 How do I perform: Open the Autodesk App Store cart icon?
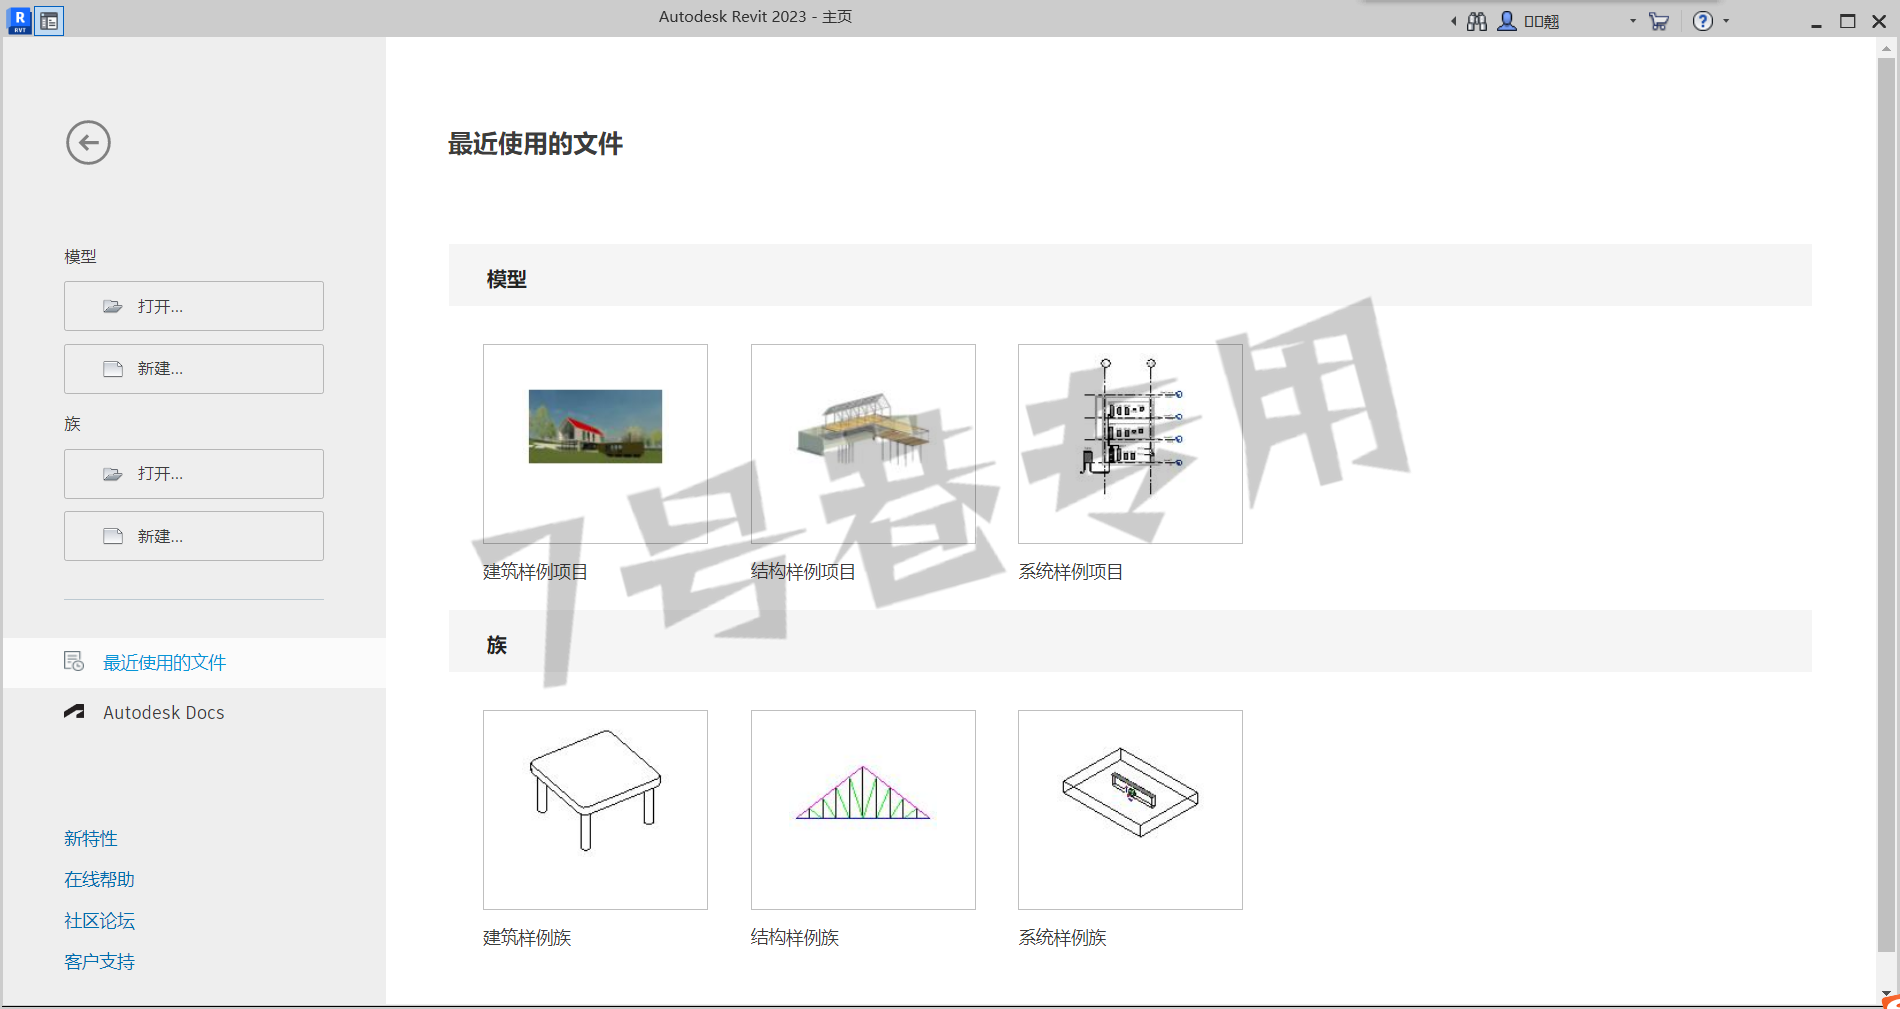[x=1659, y=21]
